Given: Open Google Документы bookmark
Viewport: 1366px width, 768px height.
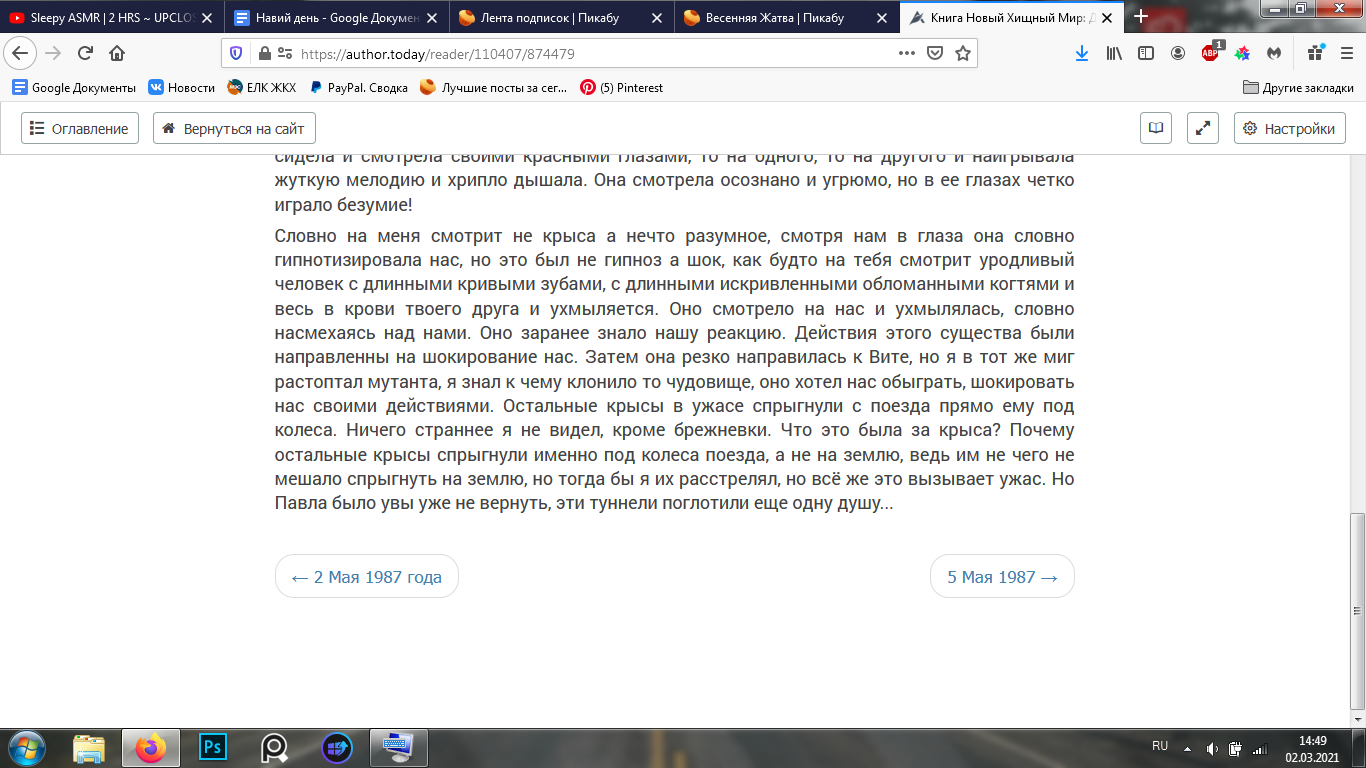Looking at the screenshot, I should 74,88.
